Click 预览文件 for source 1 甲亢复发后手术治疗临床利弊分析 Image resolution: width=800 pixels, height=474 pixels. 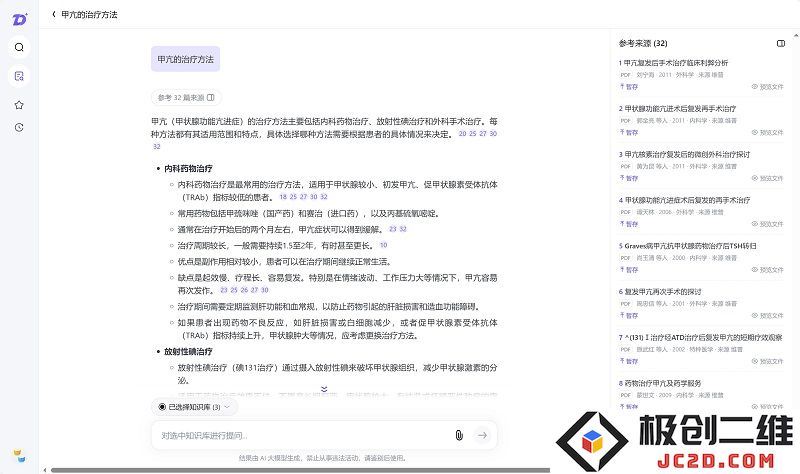tap(767, 87)
